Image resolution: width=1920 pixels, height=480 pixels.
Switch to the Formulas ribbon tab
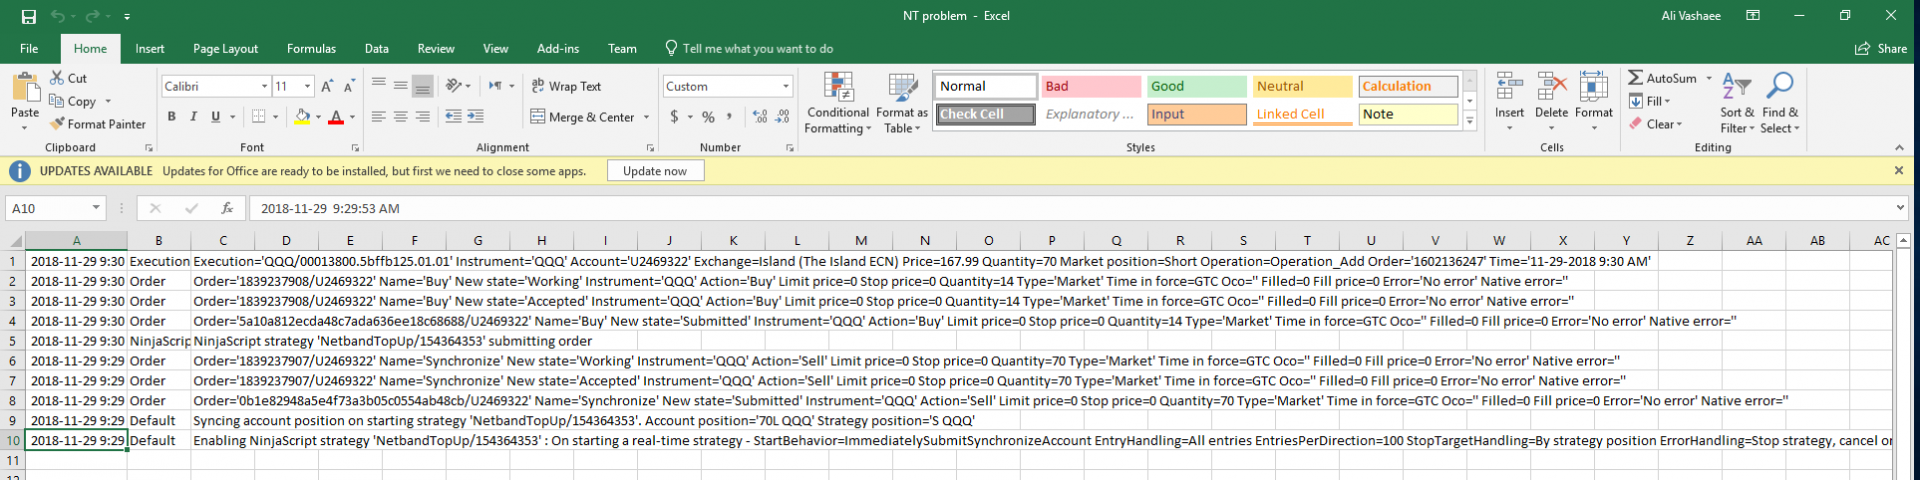click(x=311, y=48)
